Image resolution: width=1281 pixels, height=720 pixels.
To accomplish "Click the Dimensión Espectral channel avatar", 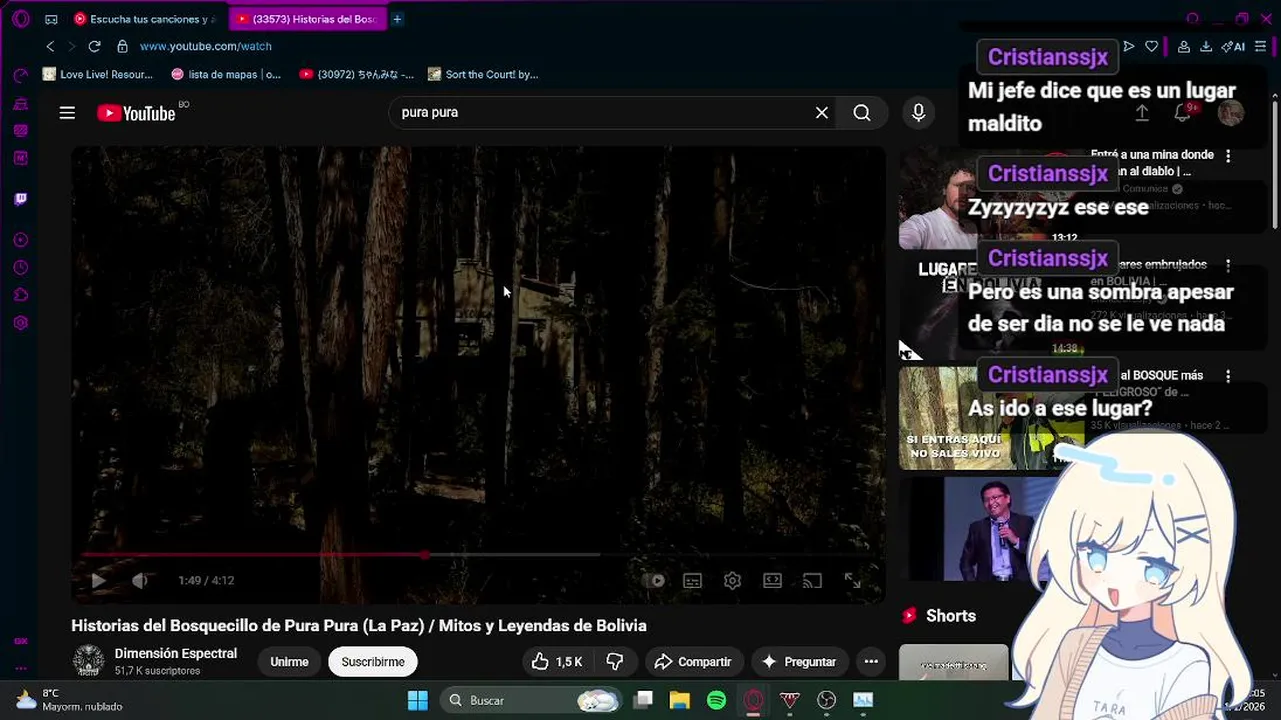I will tap(88, 661).
